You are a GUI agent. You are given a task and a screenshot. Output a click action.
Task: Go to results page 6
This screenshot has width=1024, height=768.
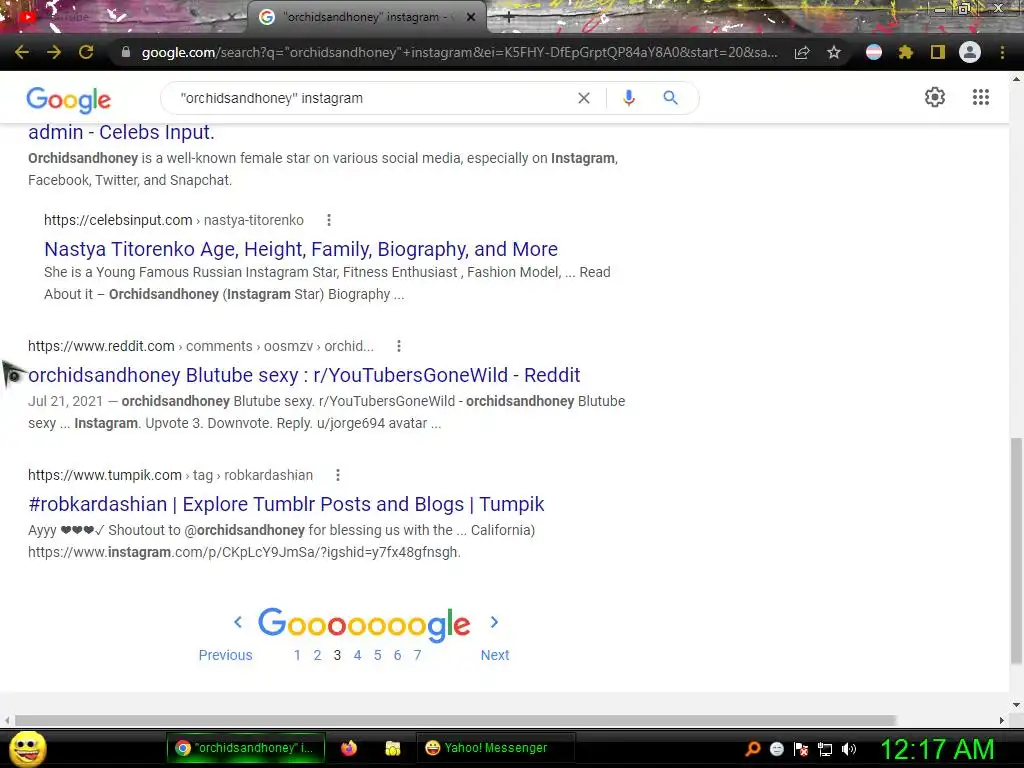(x=397, y=655)
